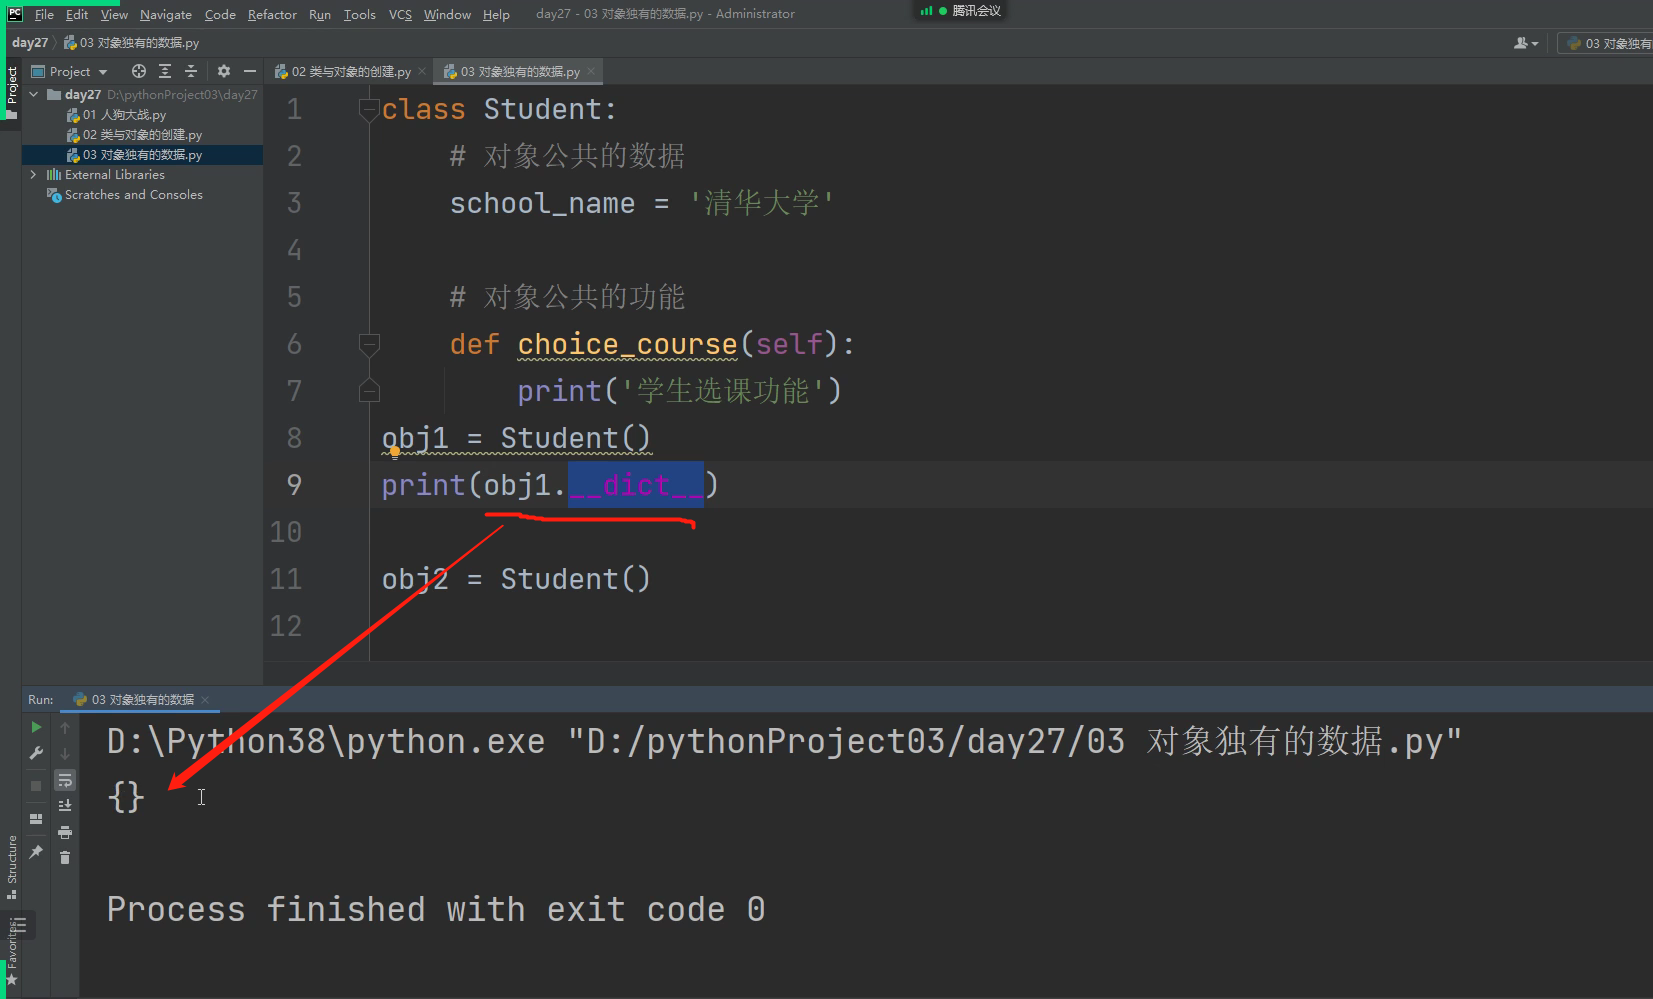Select External Libraries in Project tree
Screen dimensions: 1653x999
105,174
